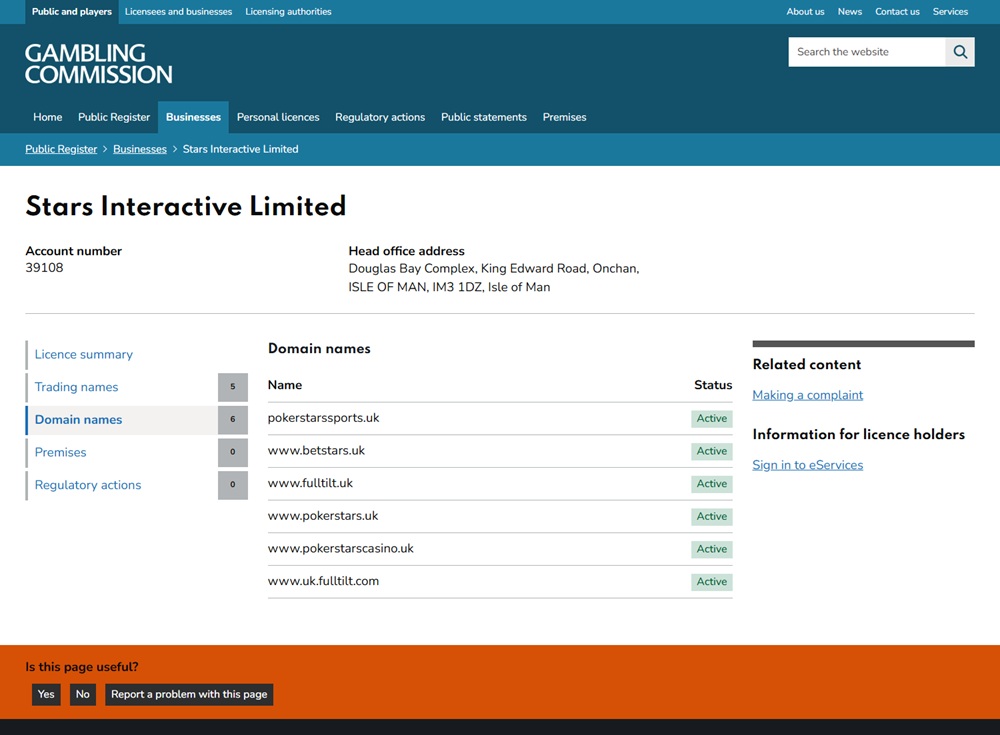This screenshot has height=735, width=1000.
Task: Select Licensees and businesses top tab
Action: coord(179,11)
